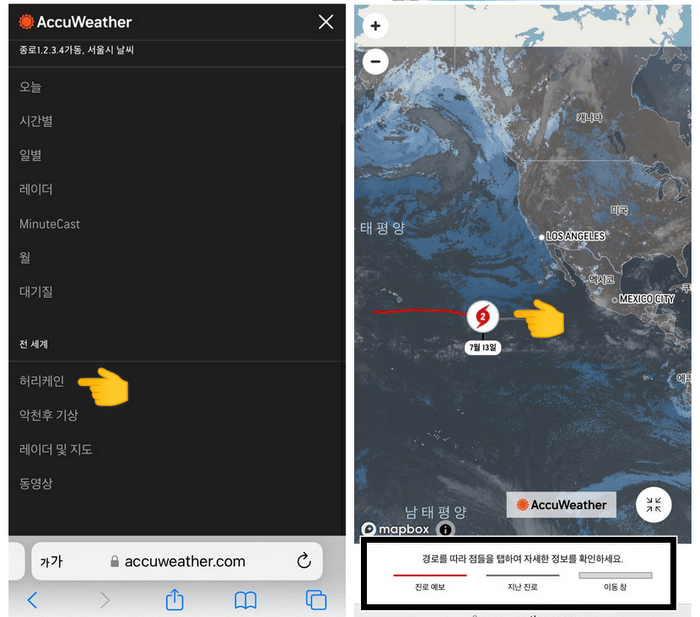Open the 월 monthly forecast
Image resolution: width=700 pixels, height=617 pixels.
point(25,258)
